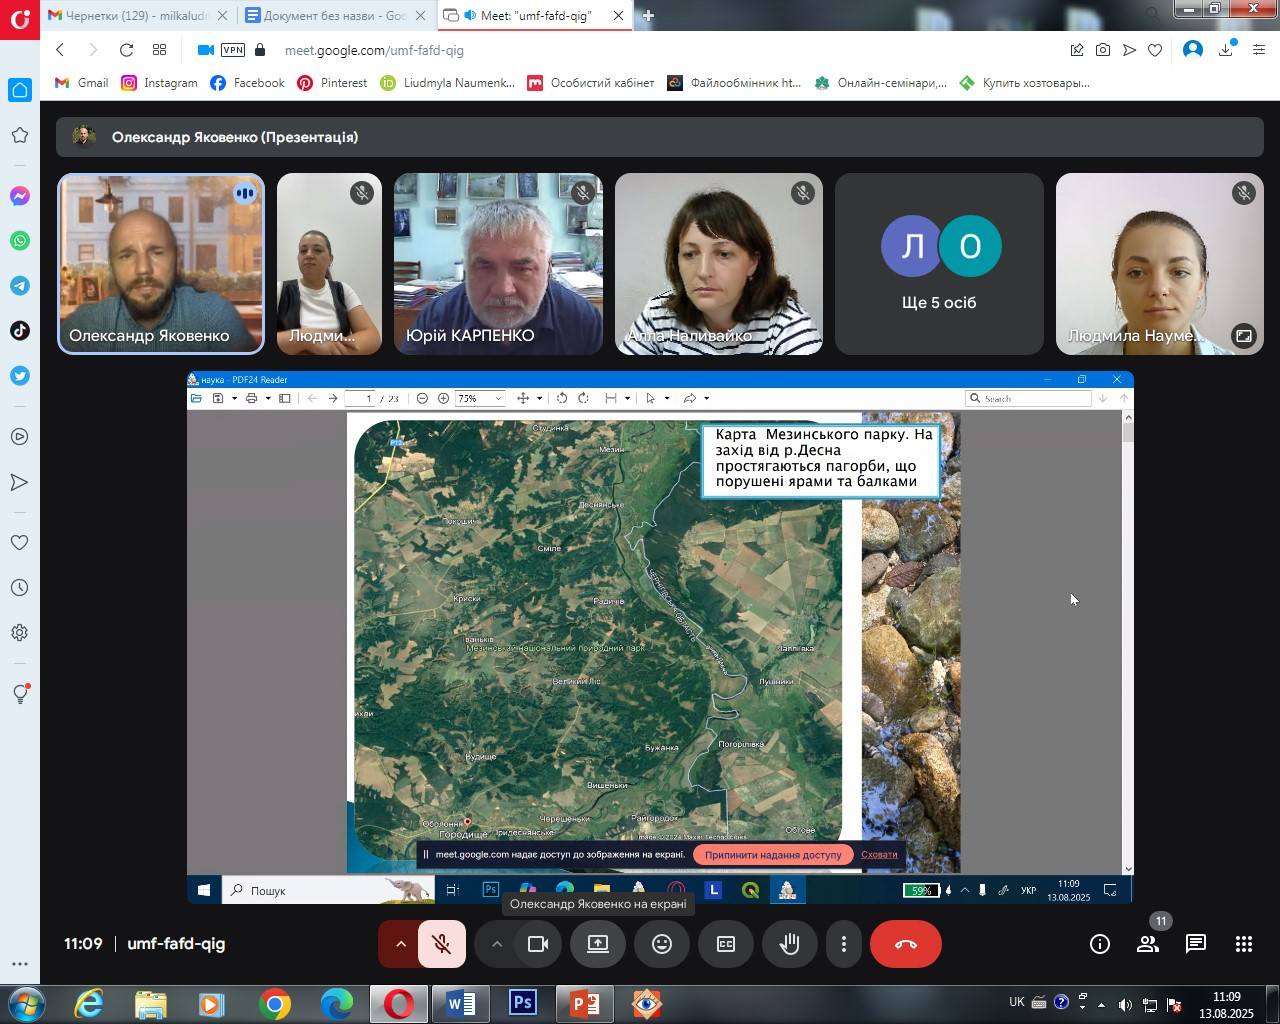Image resolution: width=1280 pixels, height=1024 pixels.
Task: Open PowerPoint from Windows taskbar
Action: [585, 1004]
